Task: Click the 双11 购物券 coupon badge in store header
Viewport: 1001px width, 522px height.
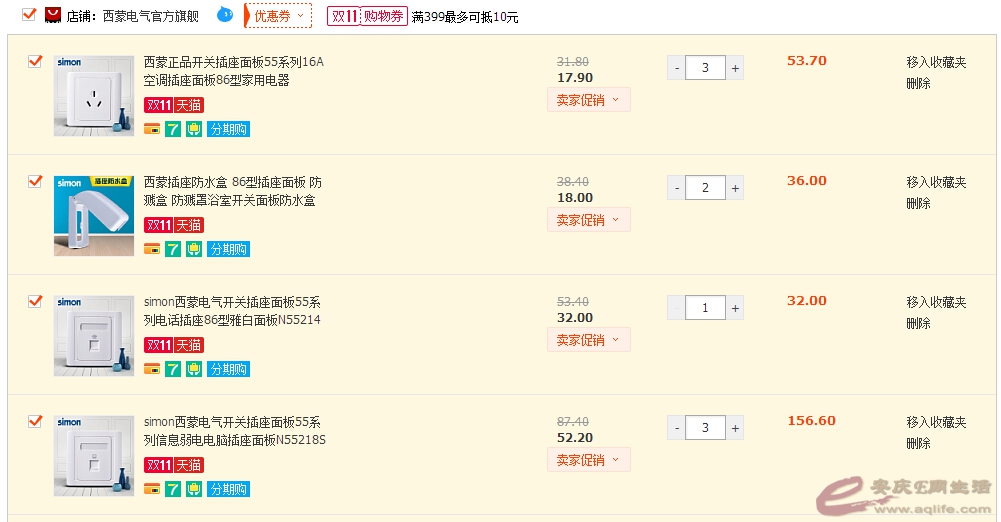Action: pyautogui.click(x=367, y=16)
